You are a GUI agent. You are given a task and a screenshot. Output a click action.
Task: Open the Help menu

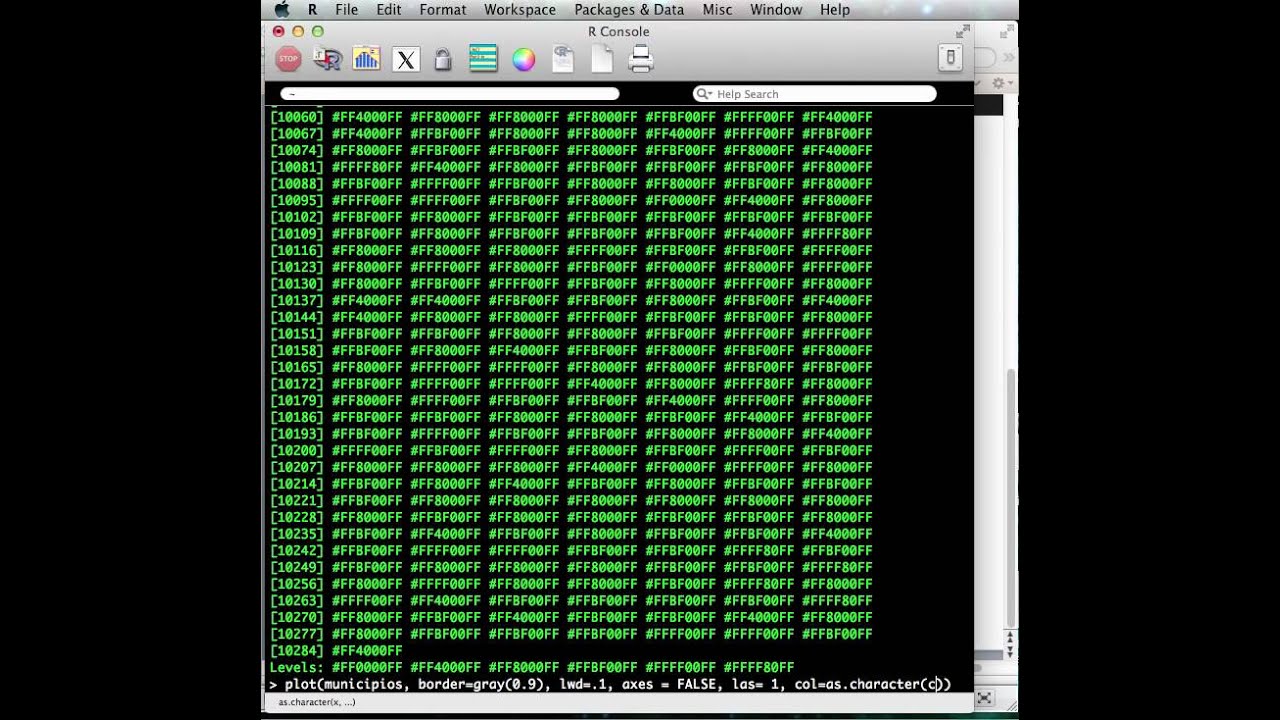pos(835,9)
